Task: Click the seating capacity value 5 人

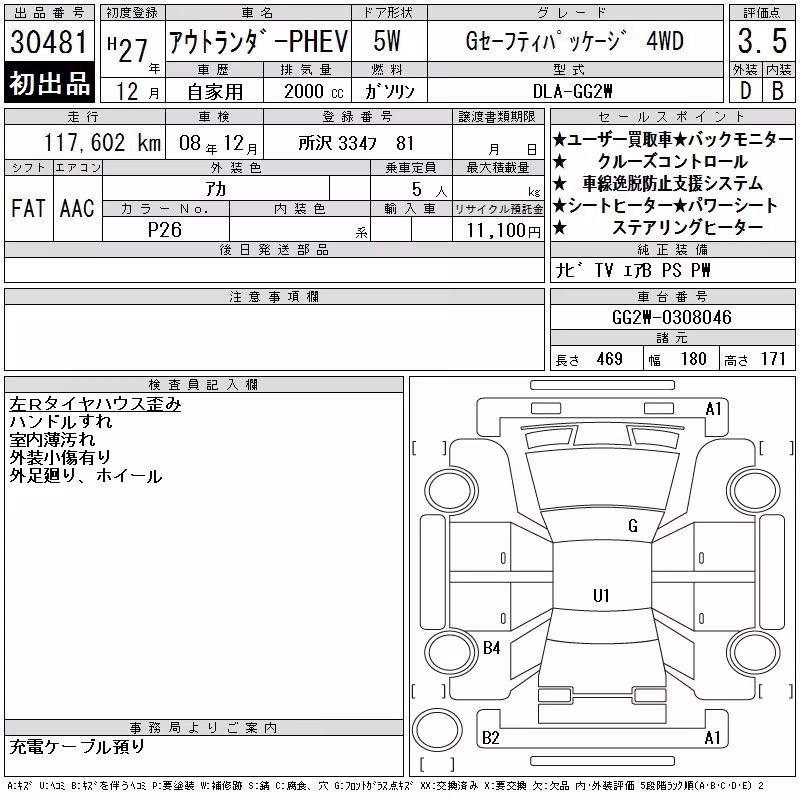Action: tap(430, 190)
